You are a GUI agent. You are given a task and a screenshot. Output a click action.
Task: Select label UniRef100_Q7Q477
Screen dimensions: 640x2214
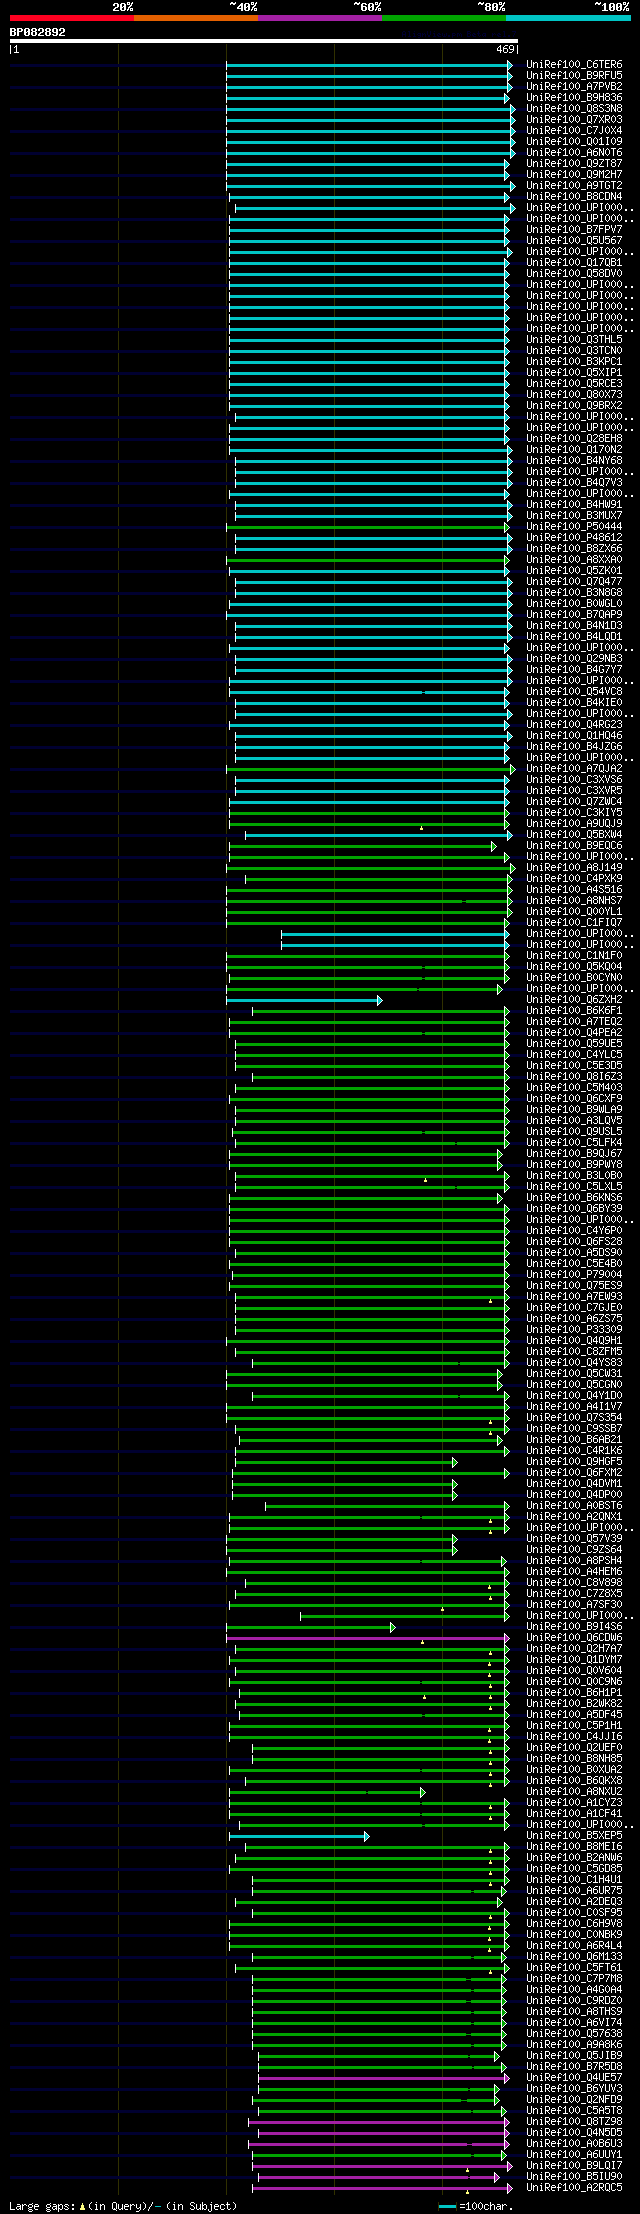[x=574, y=582]
